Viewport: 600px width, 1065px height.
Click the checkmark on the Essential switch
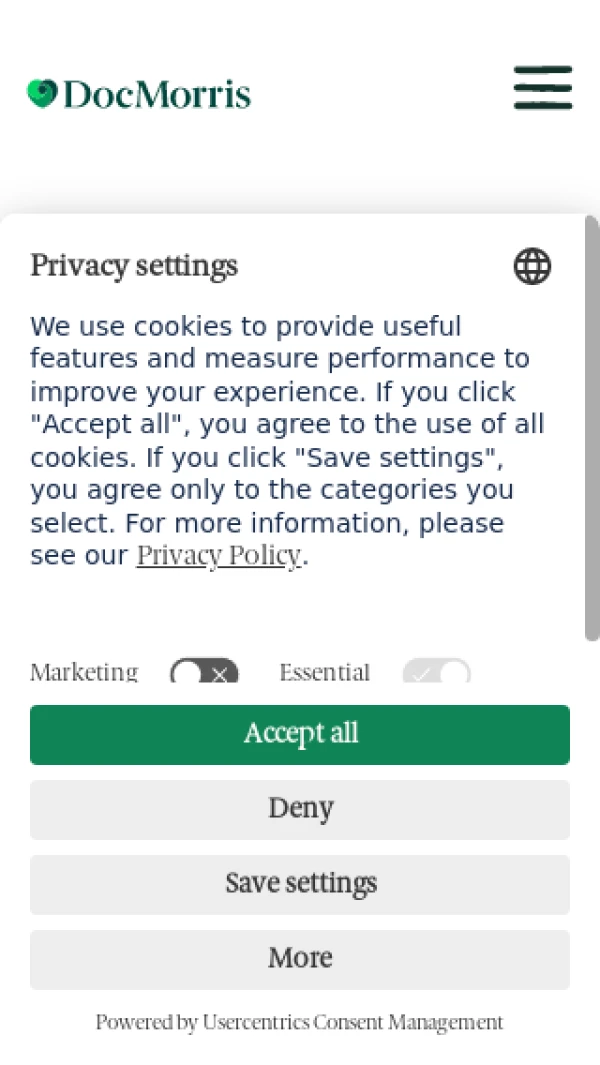click(421, 675)
